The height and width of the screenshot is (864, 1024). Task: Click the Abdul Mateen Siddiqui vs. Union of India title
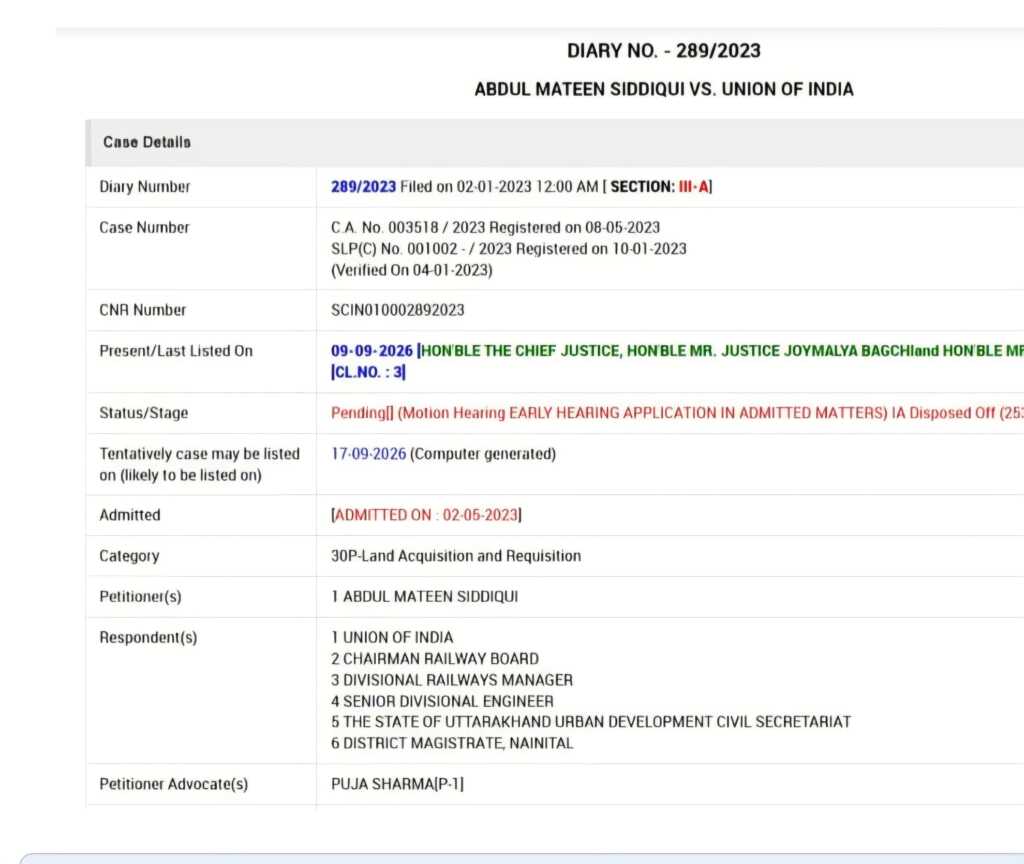coord(664,89)
